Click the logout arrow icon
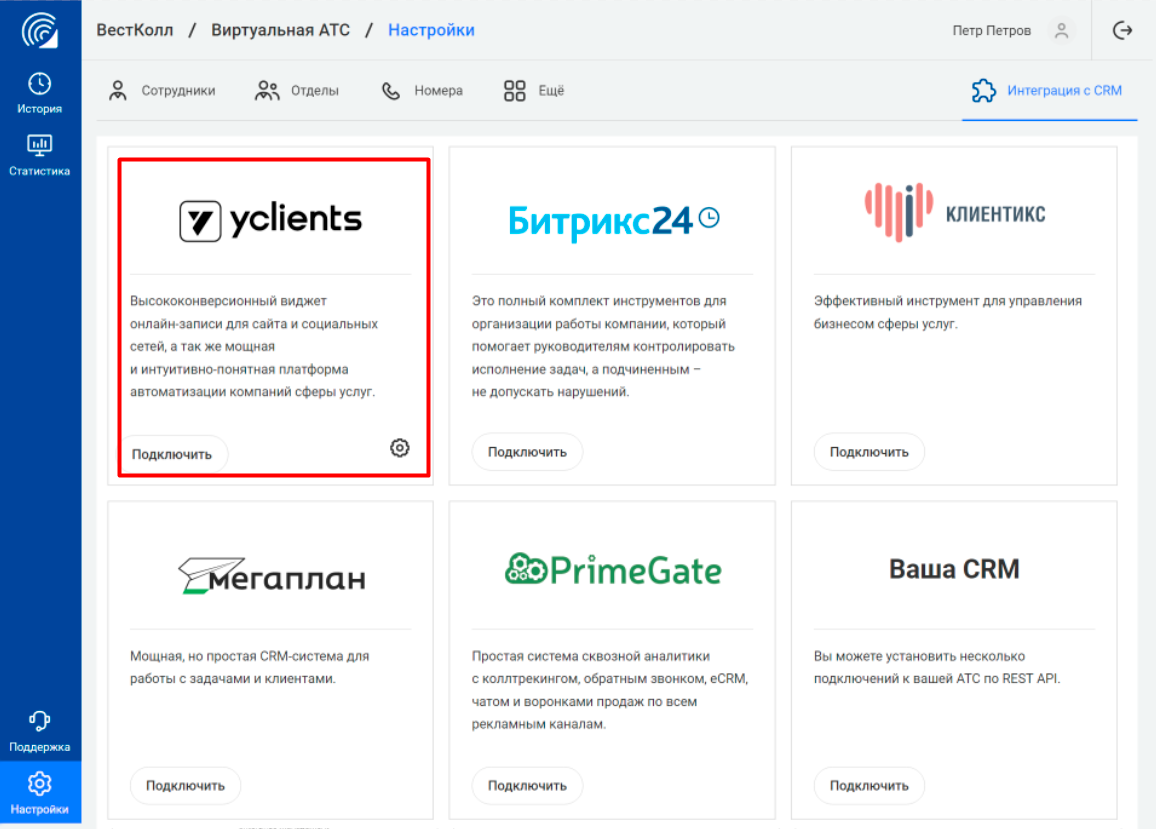The height and width of the screenshot is (829, 1156). [x=1122, y=30]
